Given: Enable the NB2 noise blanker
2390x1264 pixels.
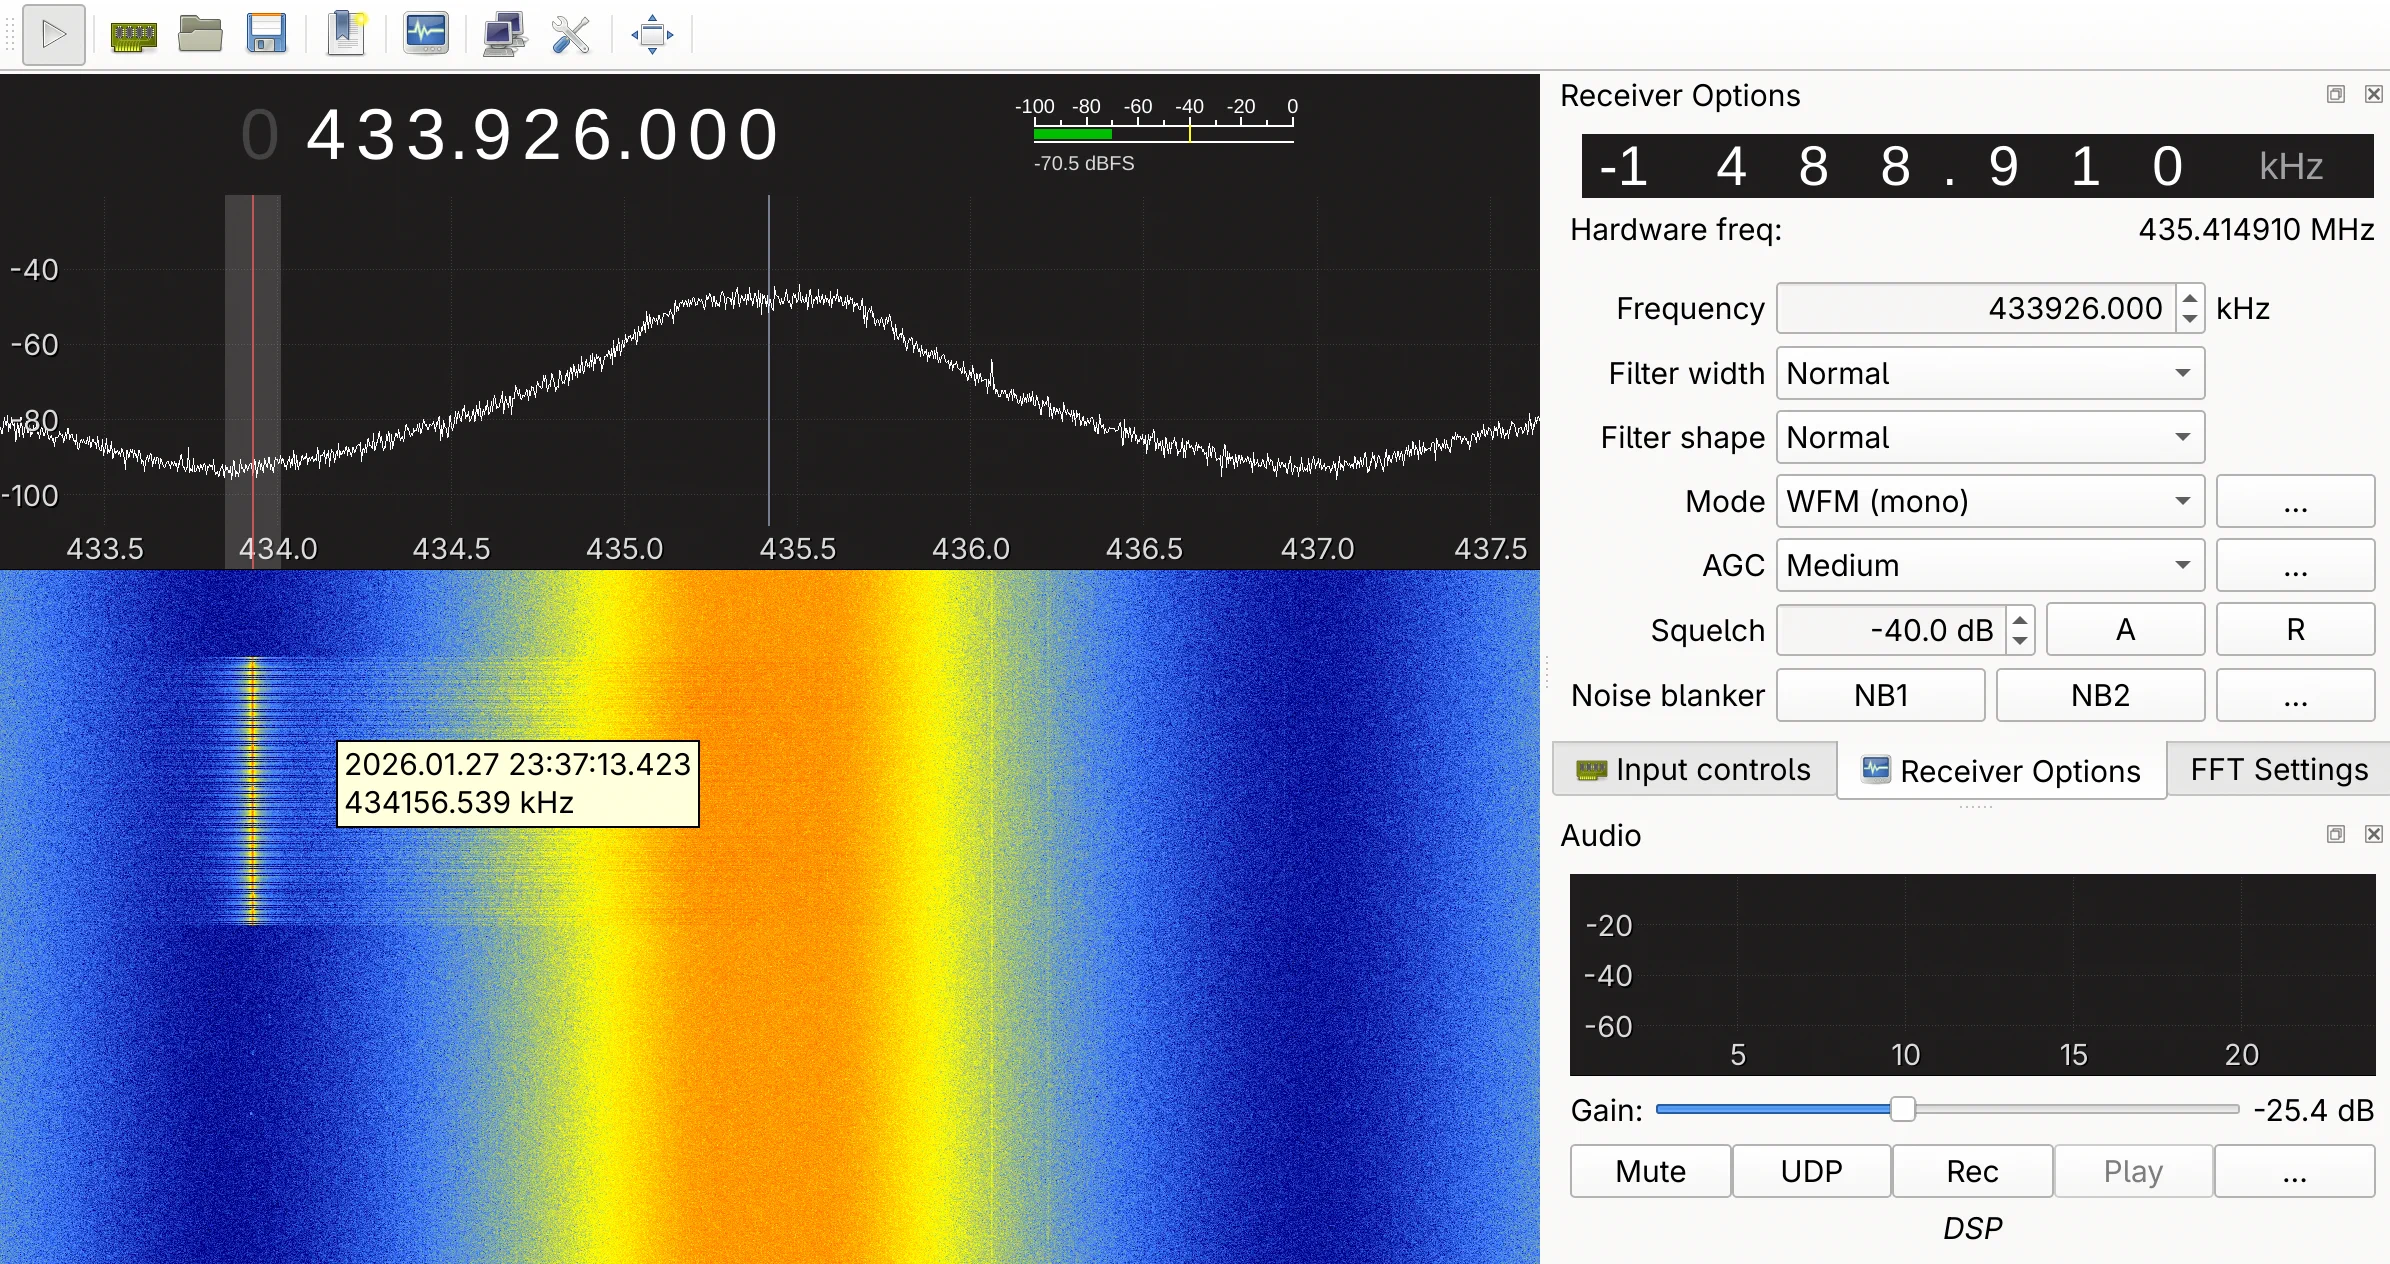Looking at the screenshot, I should pos(2100,694).
